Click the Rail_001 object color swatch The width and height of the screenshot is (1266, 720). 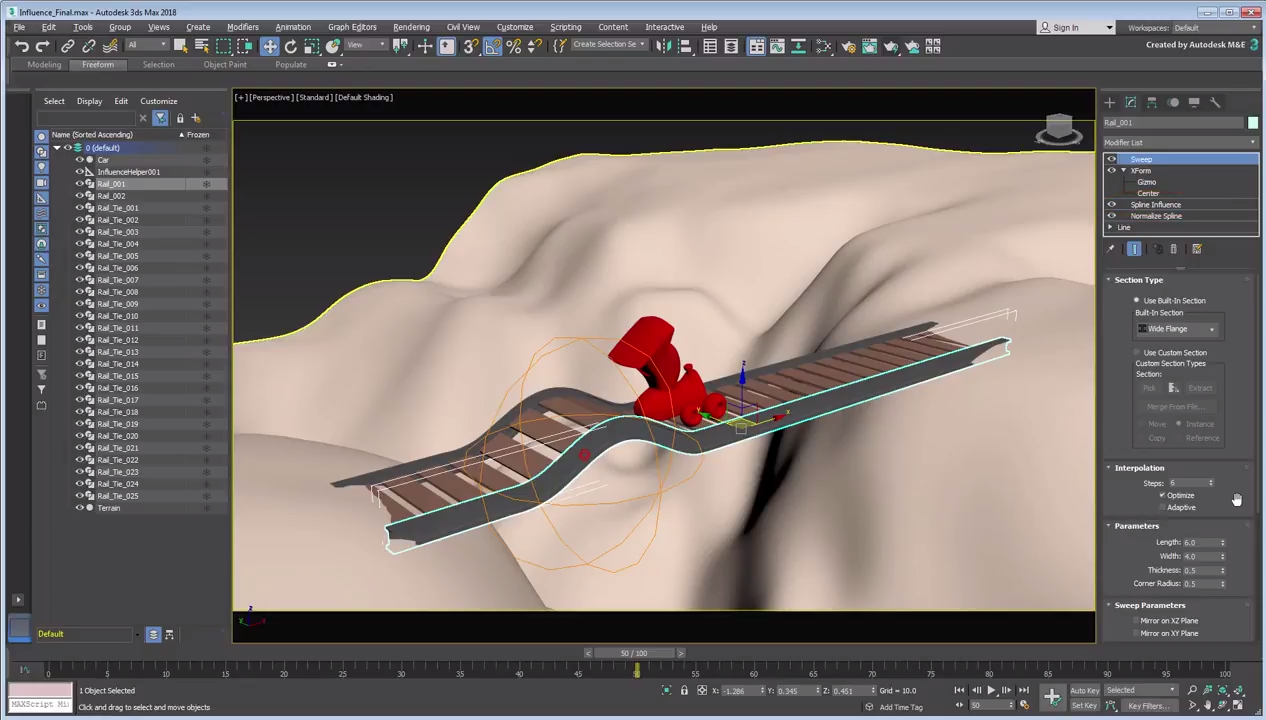pyautogui.click(x=1252, y=123)
